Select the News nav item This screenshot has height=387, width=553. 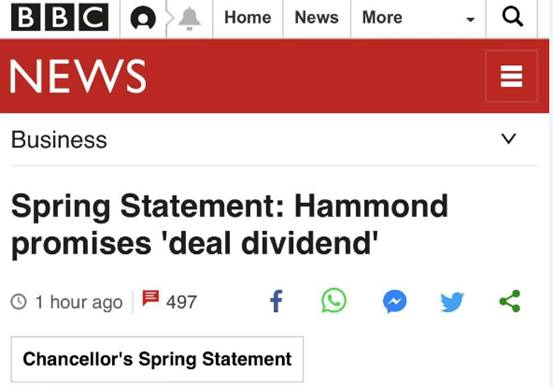(316, 17)
